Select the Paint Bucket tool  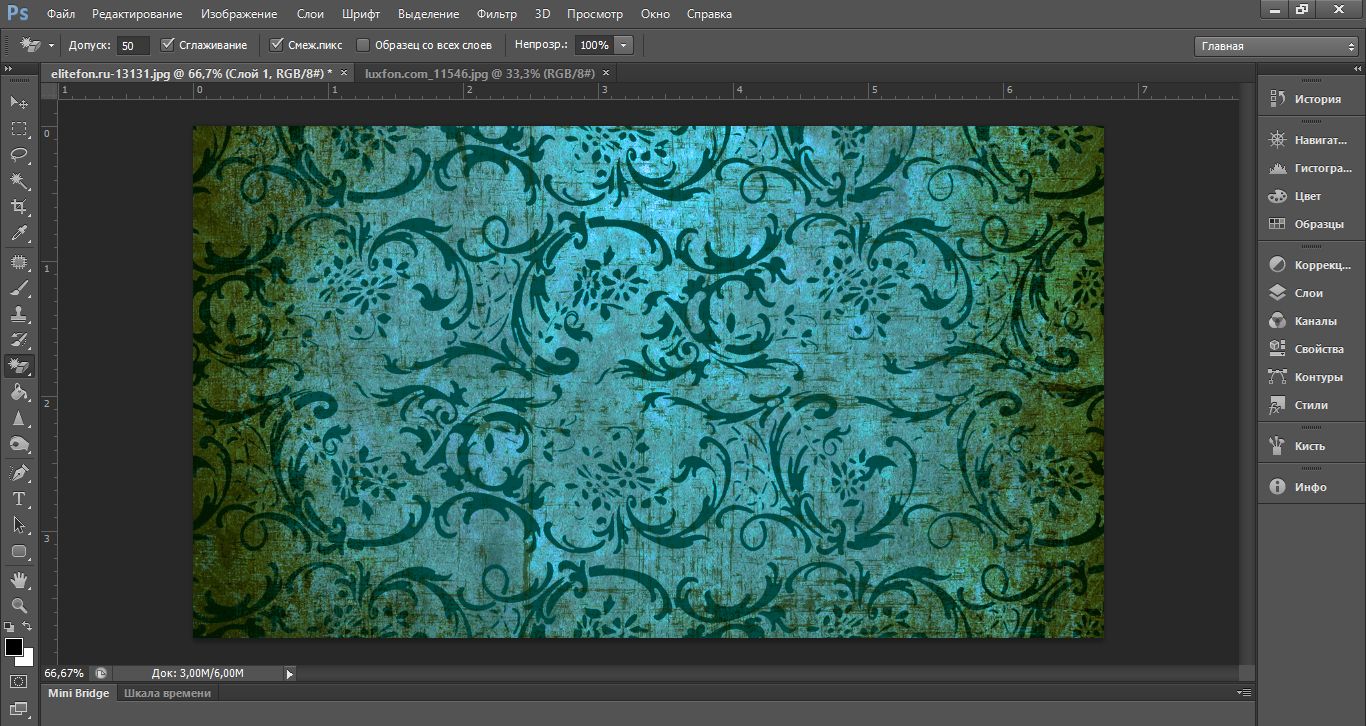point(19,392)
